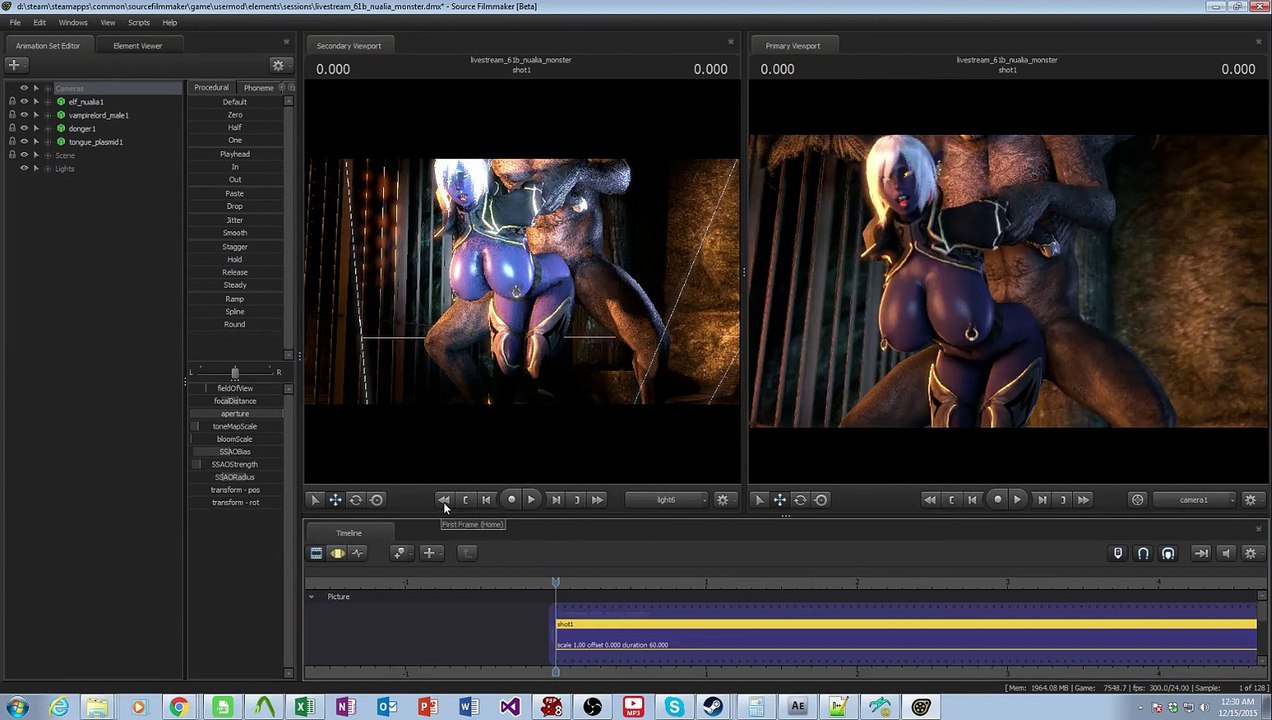Switch timeline to Motion Editor mode
The image size is (1272, 720).
(x=337, y=553)
